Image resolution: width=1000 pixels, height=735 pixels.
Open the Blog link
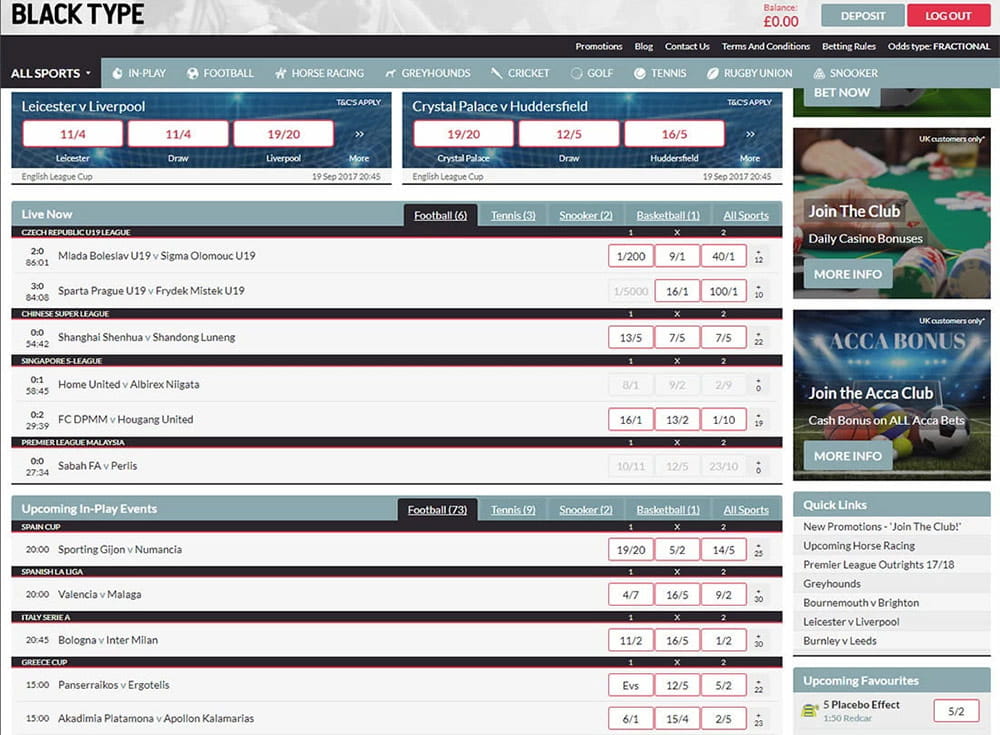pos(643,46)
